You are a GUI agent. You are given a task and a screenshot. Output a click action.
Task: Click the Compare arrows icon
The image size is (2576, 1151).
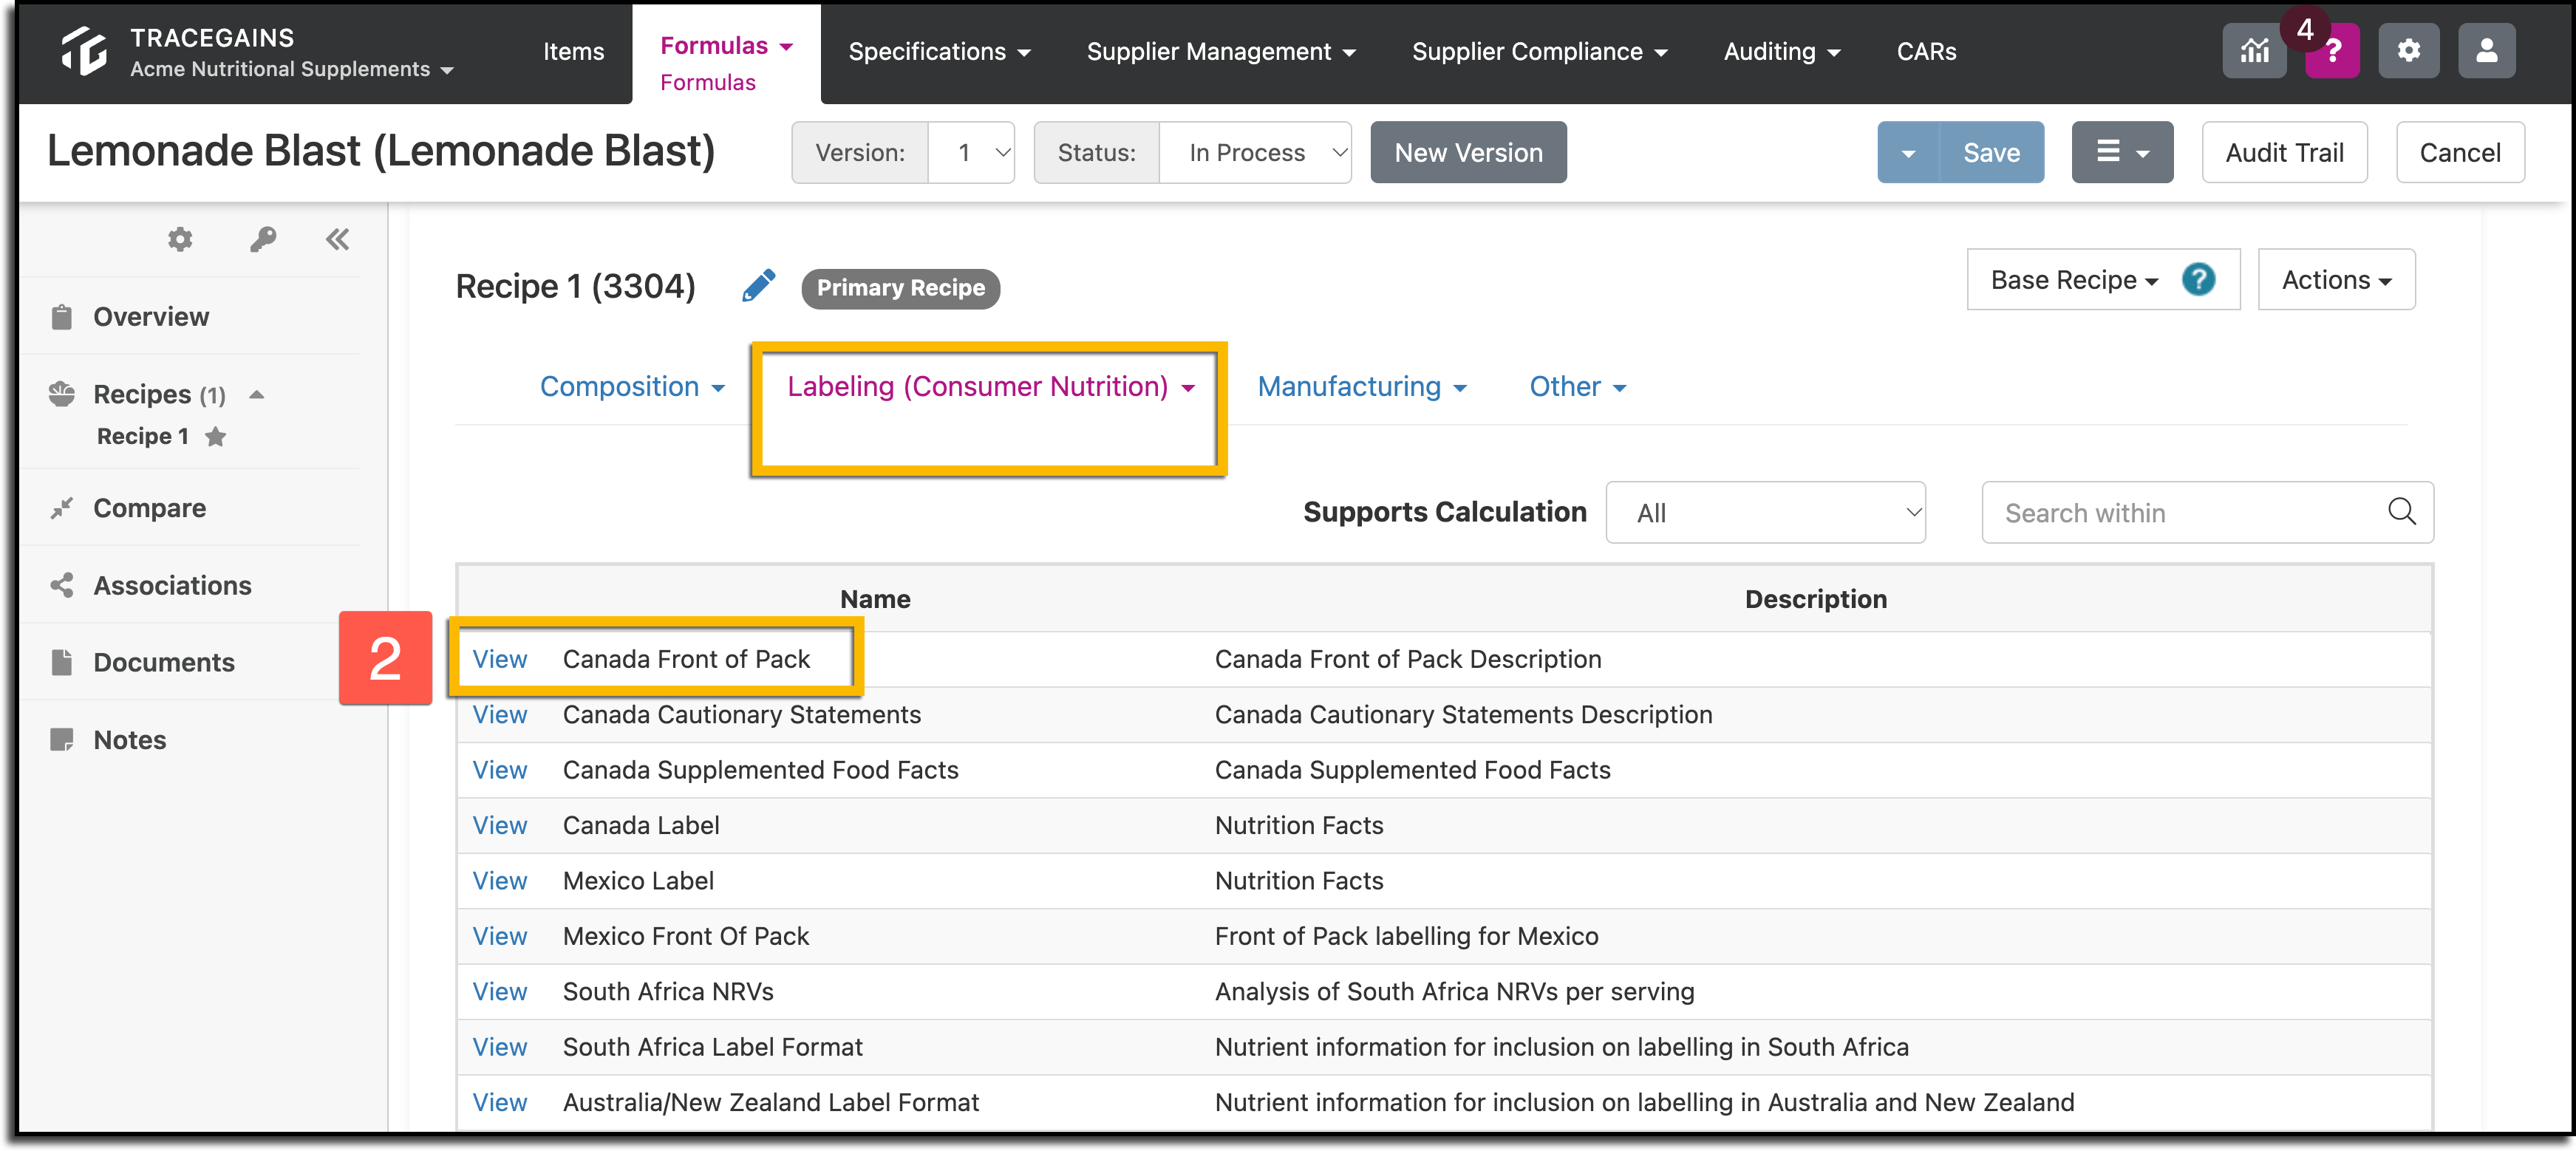click(x=62, y=508)
